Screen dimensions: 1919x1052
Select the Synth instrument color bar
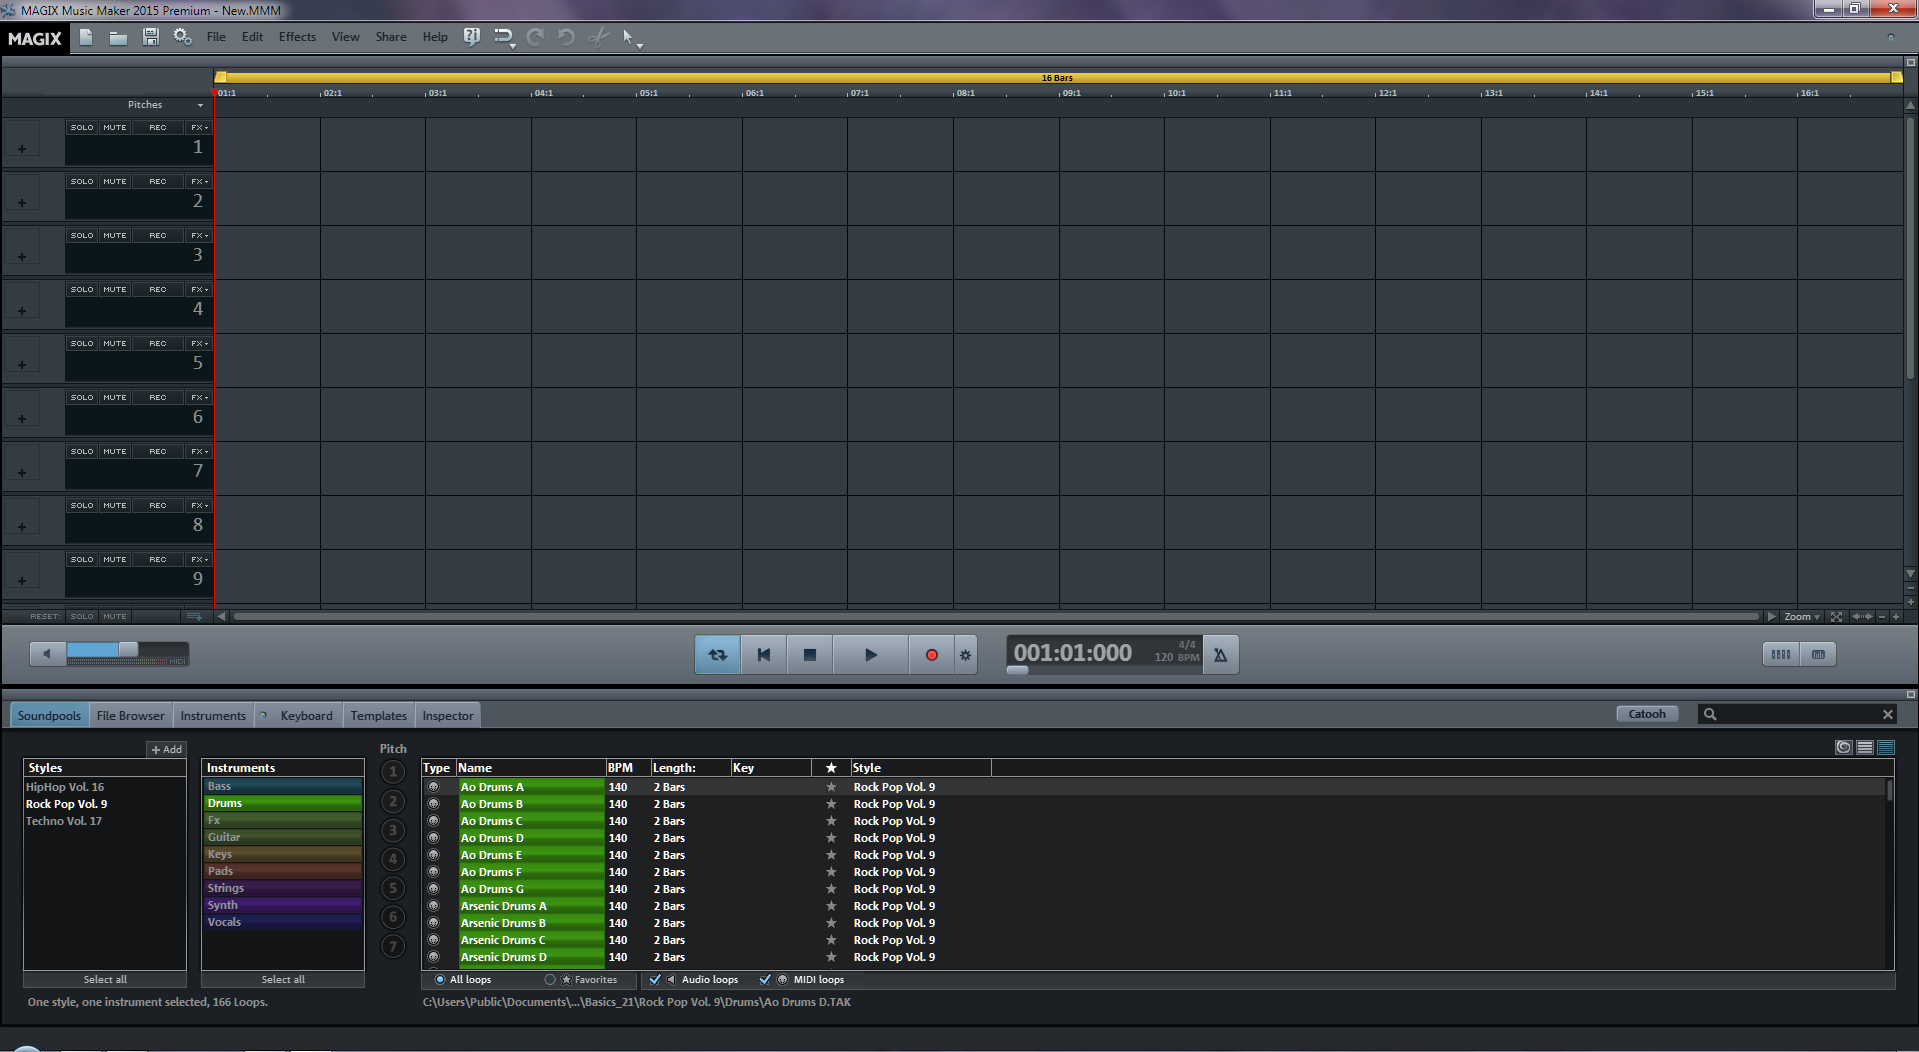pos(283,905)
